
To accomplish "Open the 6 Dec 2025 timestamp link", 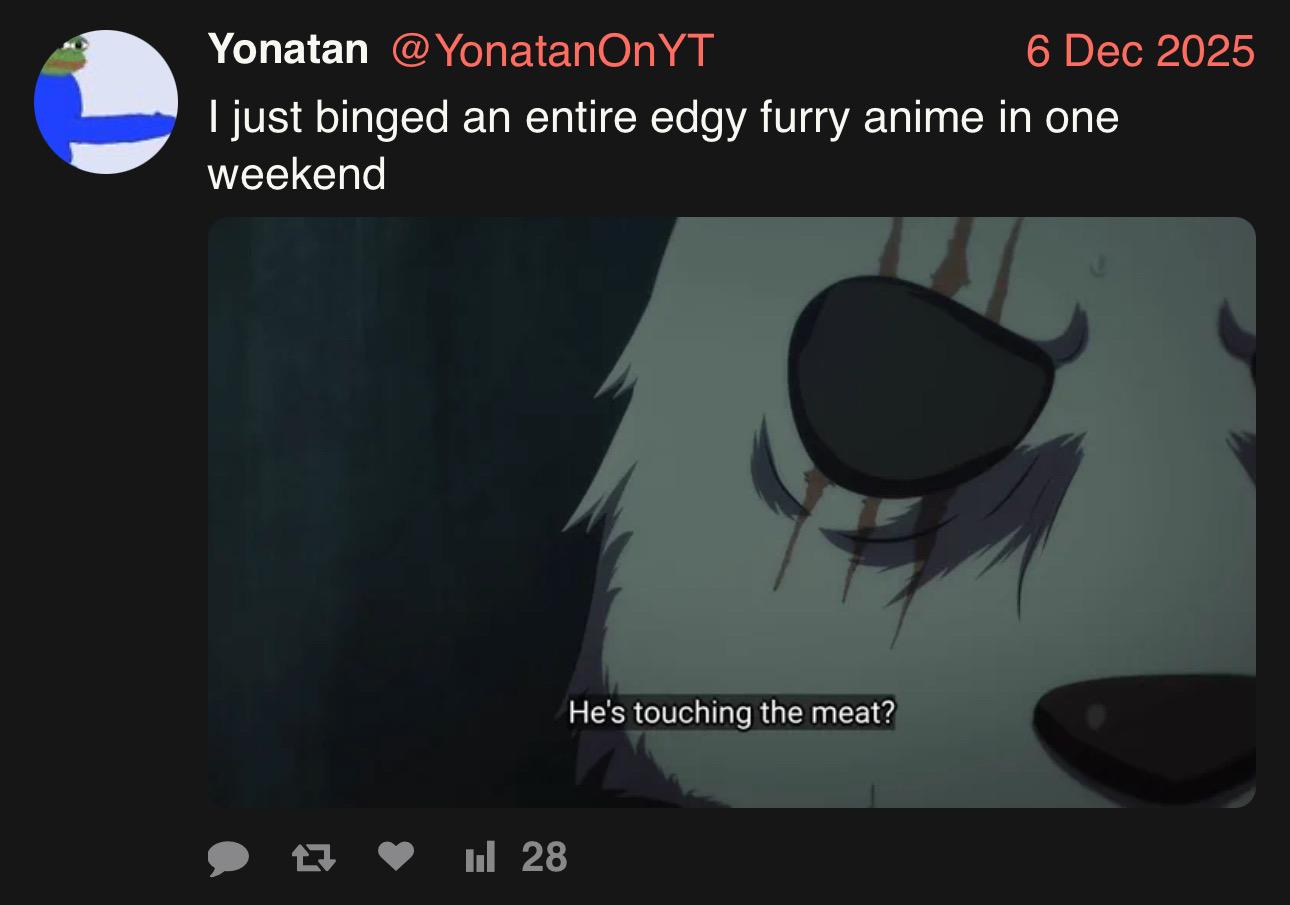I will (1140, 50).
